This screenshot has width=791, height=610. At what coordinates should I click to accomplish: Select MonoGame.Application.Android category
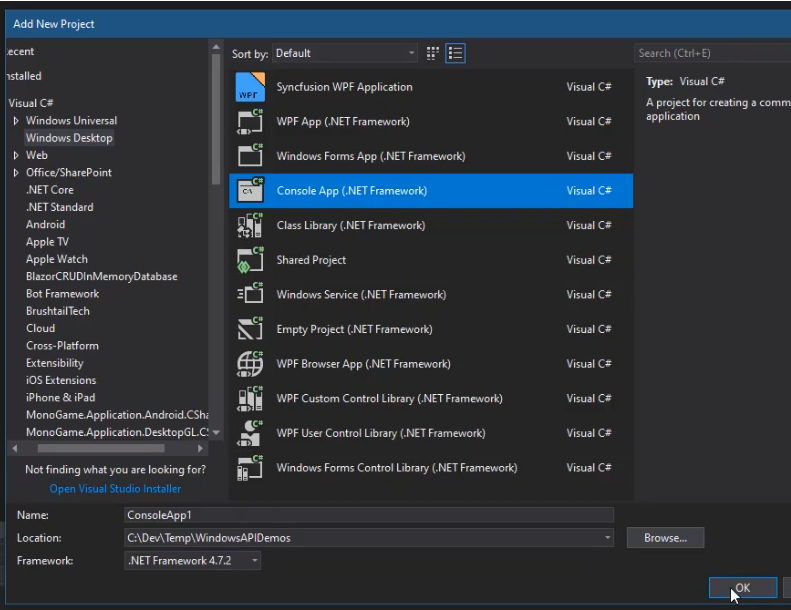coord(117,415)
